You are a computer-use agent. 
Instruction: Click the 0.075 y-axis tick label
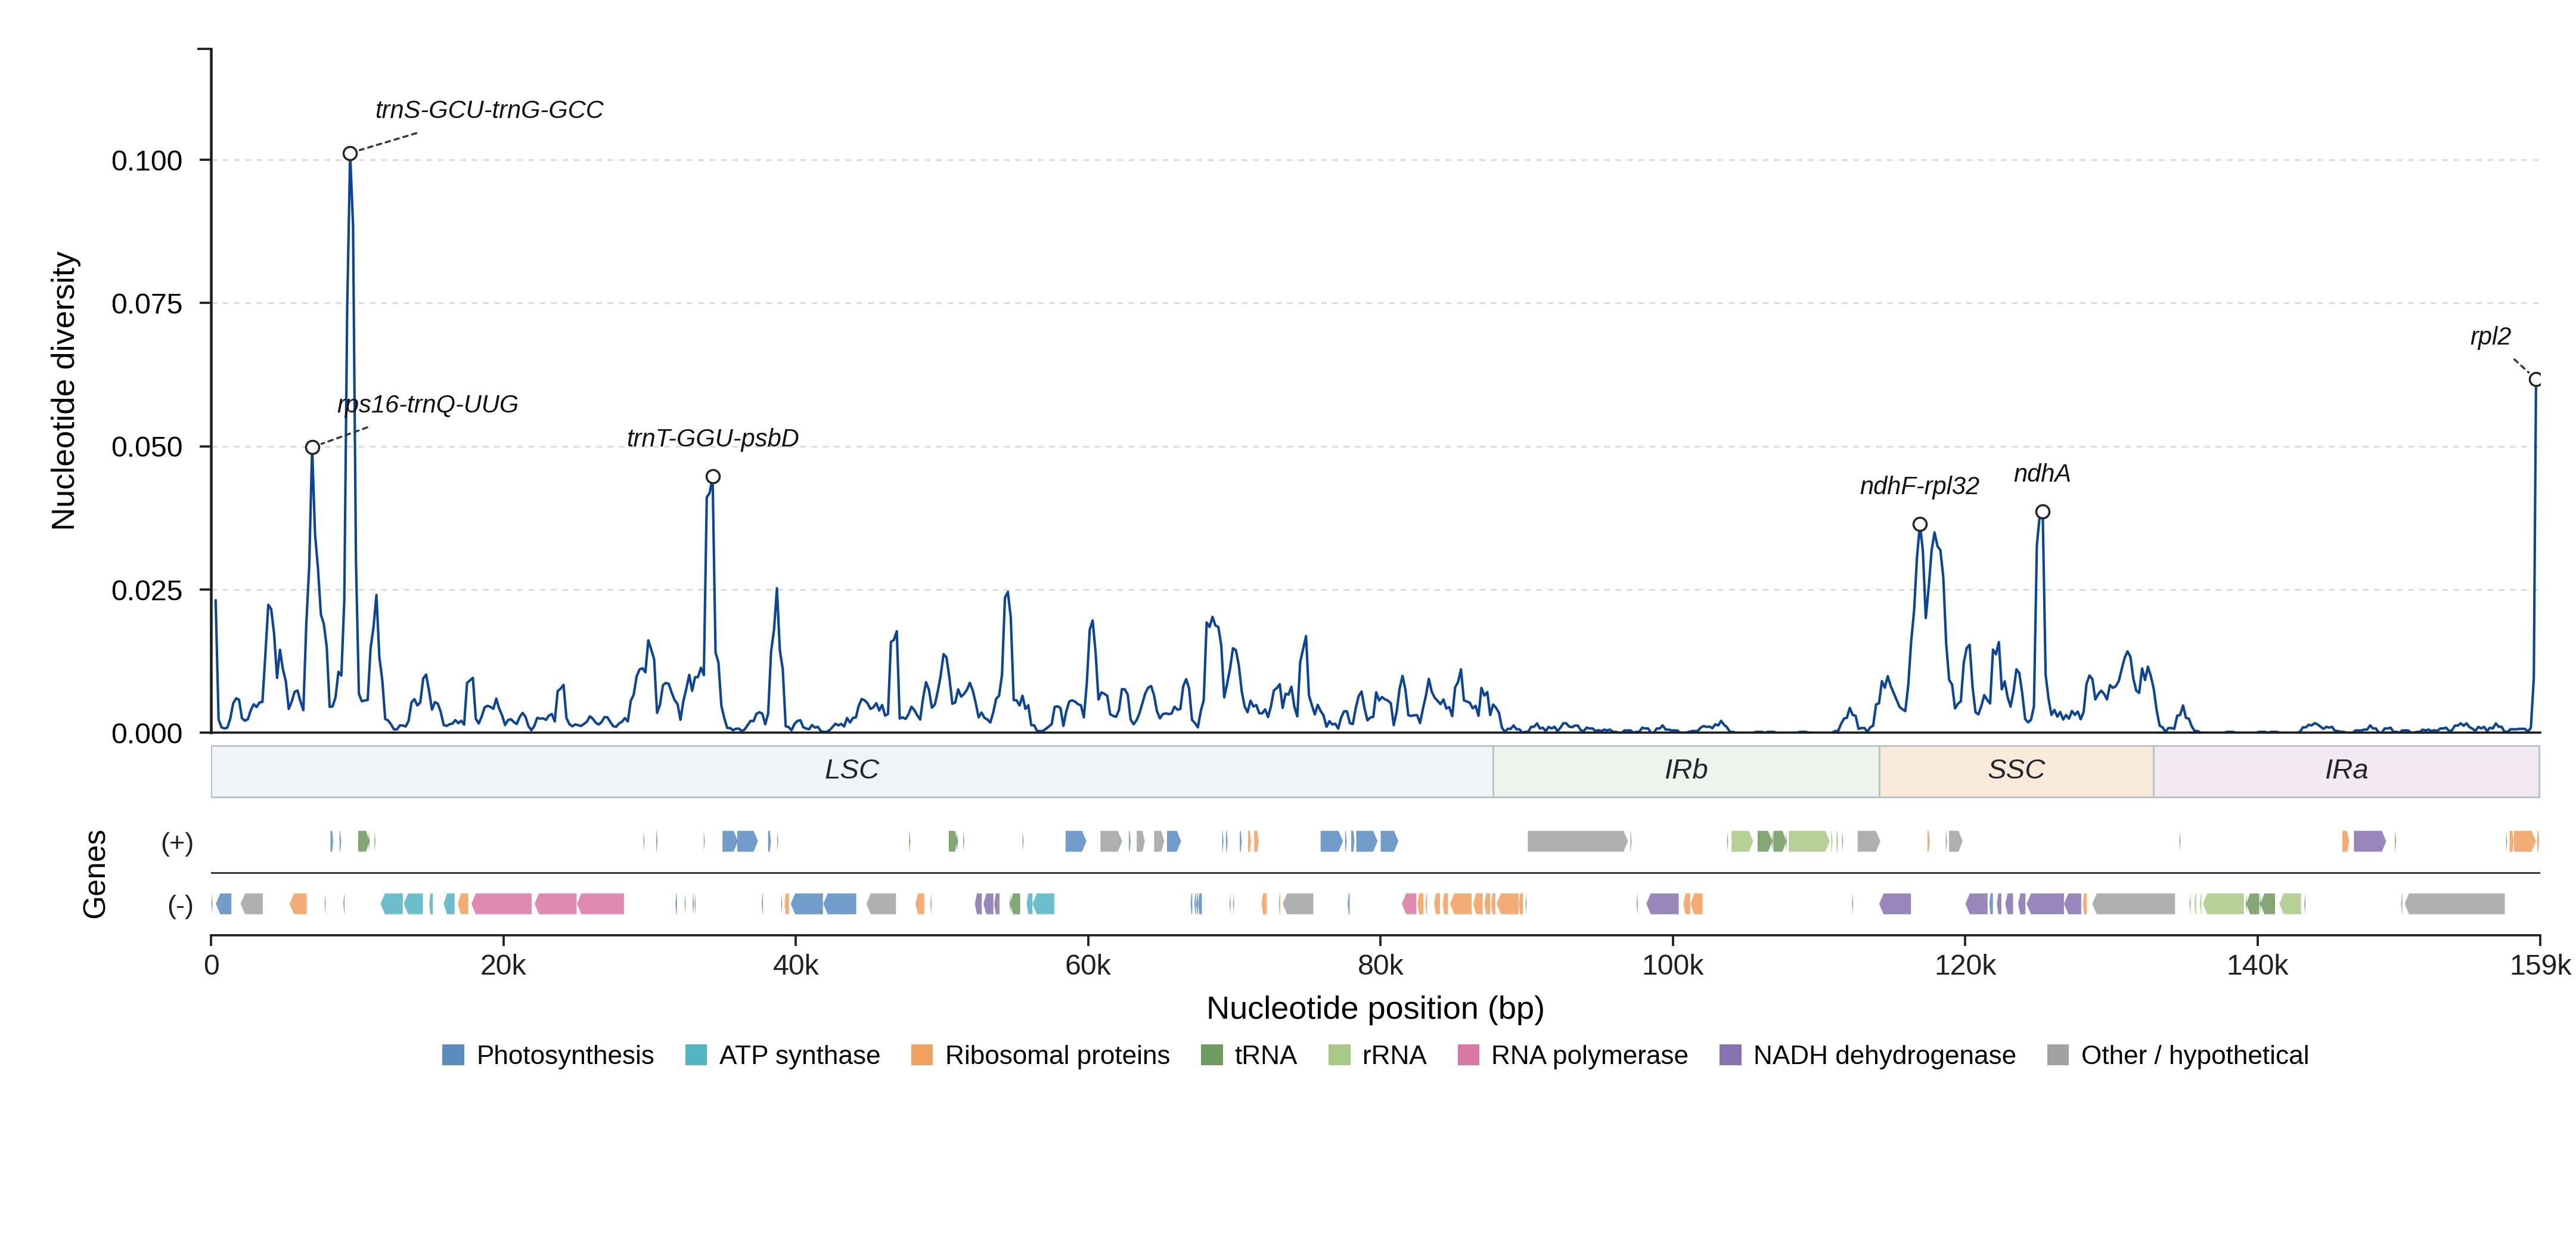147,304
